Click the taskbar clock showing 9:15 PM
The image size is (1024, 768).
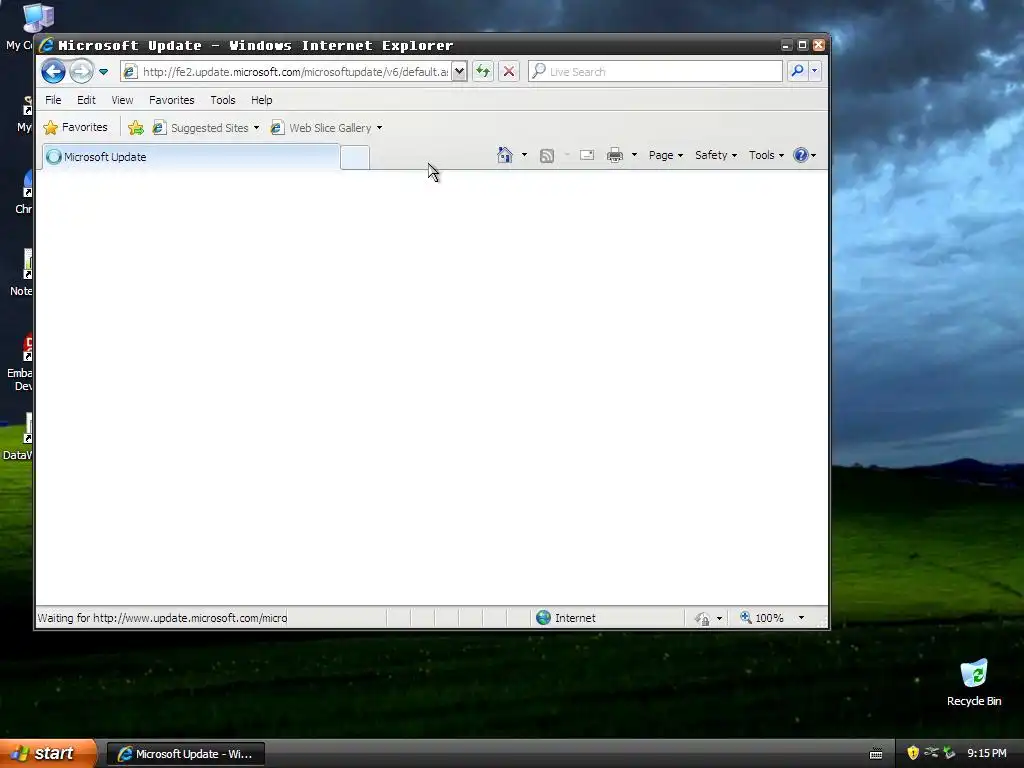987,753
